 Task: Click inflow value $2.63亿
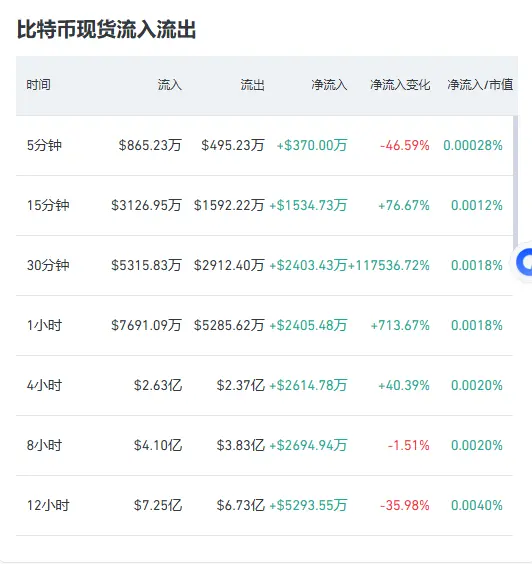[158, 386]
